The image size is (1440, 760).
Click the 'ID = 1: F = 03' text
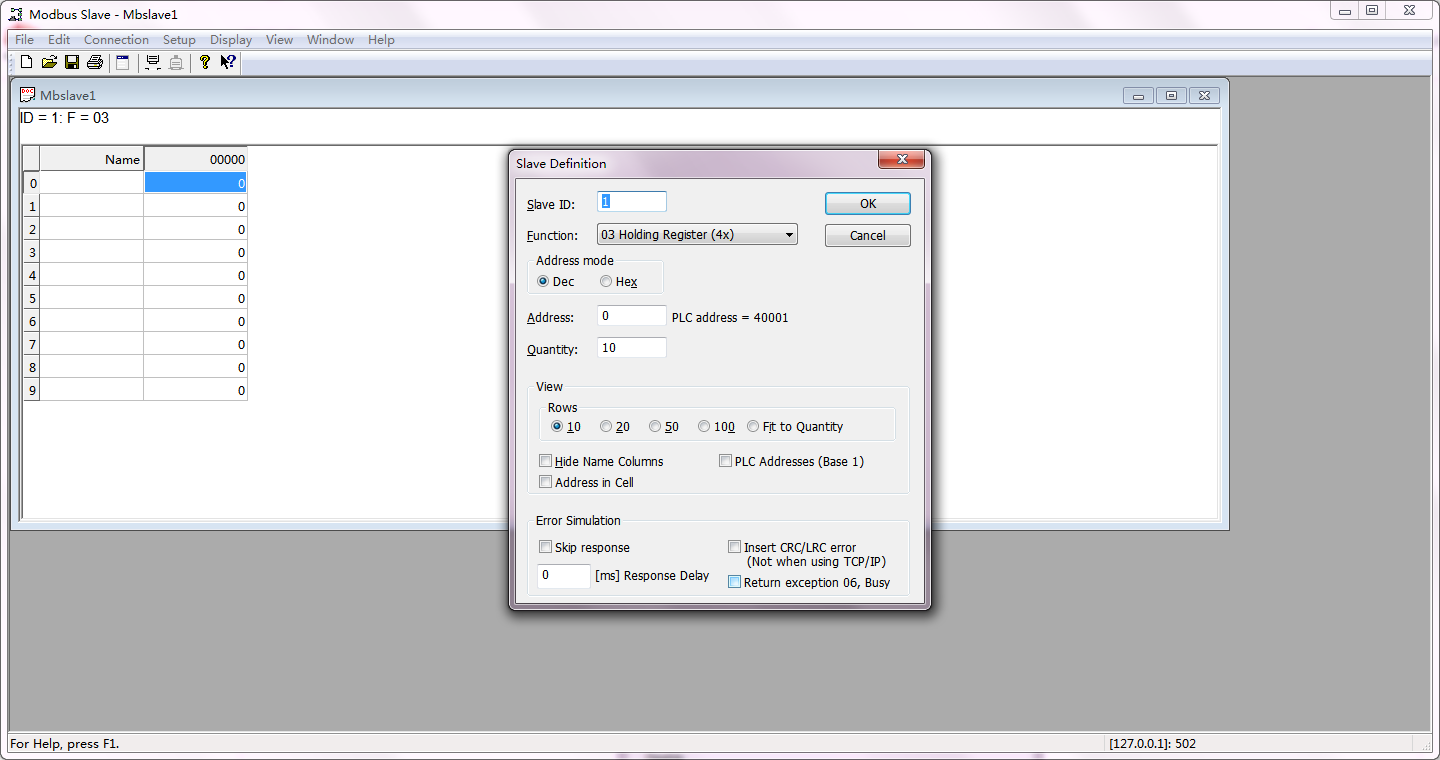65,118
